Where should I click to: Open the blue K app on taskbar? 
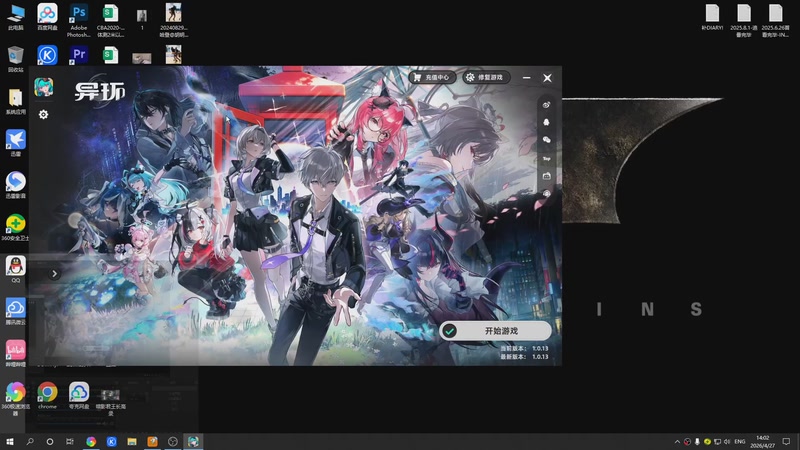tap(111, 441)
